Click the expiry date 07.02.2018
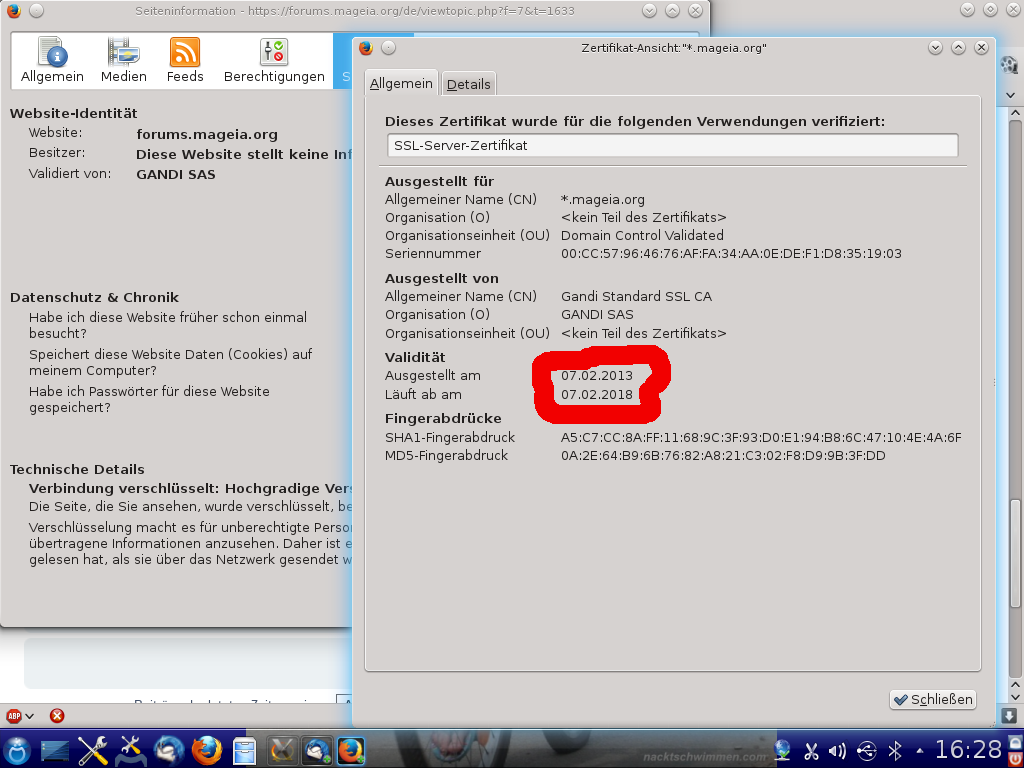This screenshot has height=768, width=1024. coord(597,394)
